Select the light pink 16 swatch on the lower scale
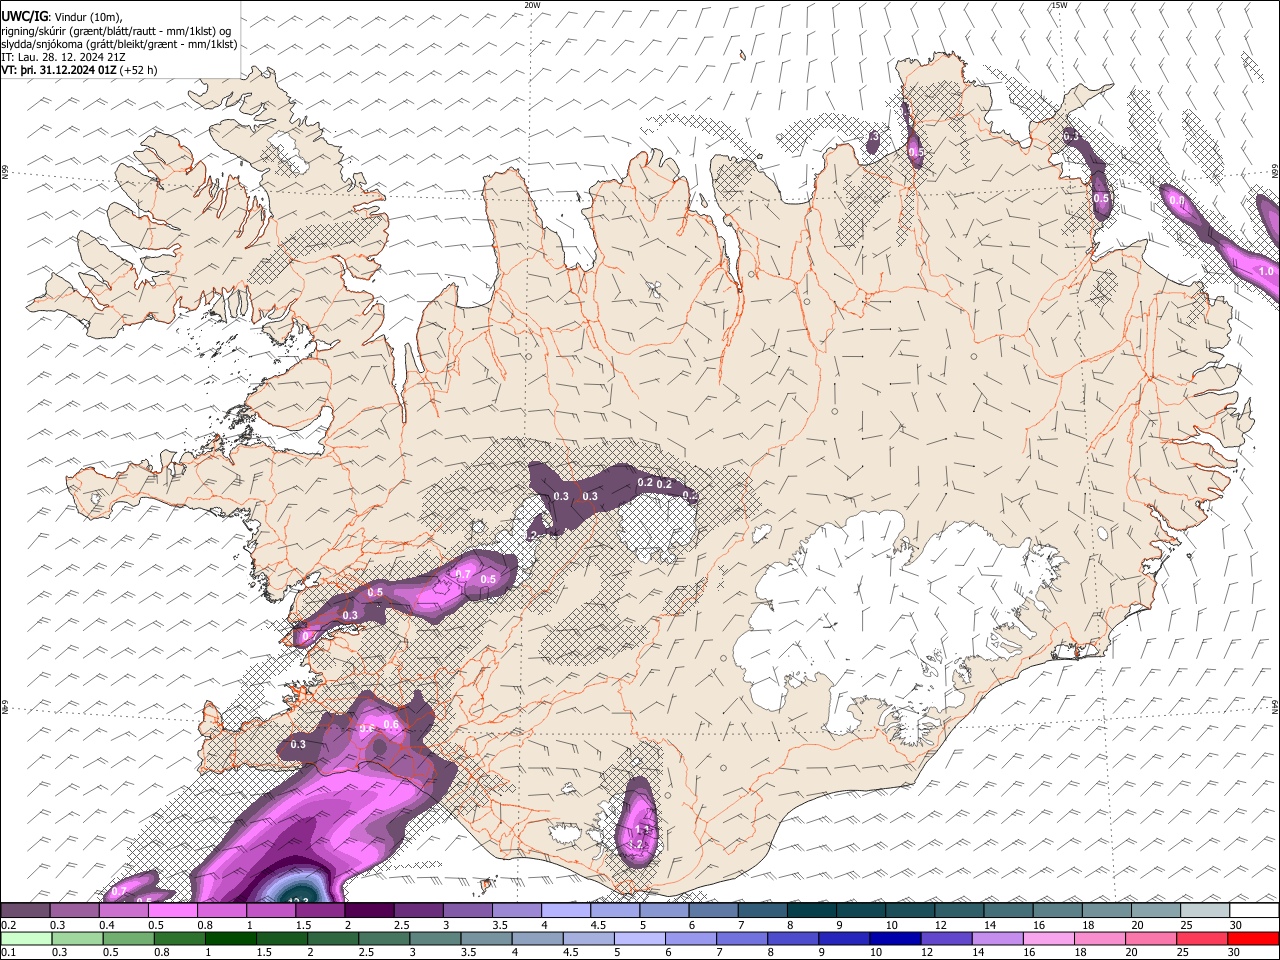This screenshot has height=960, width=1280. click(1047, 938)
